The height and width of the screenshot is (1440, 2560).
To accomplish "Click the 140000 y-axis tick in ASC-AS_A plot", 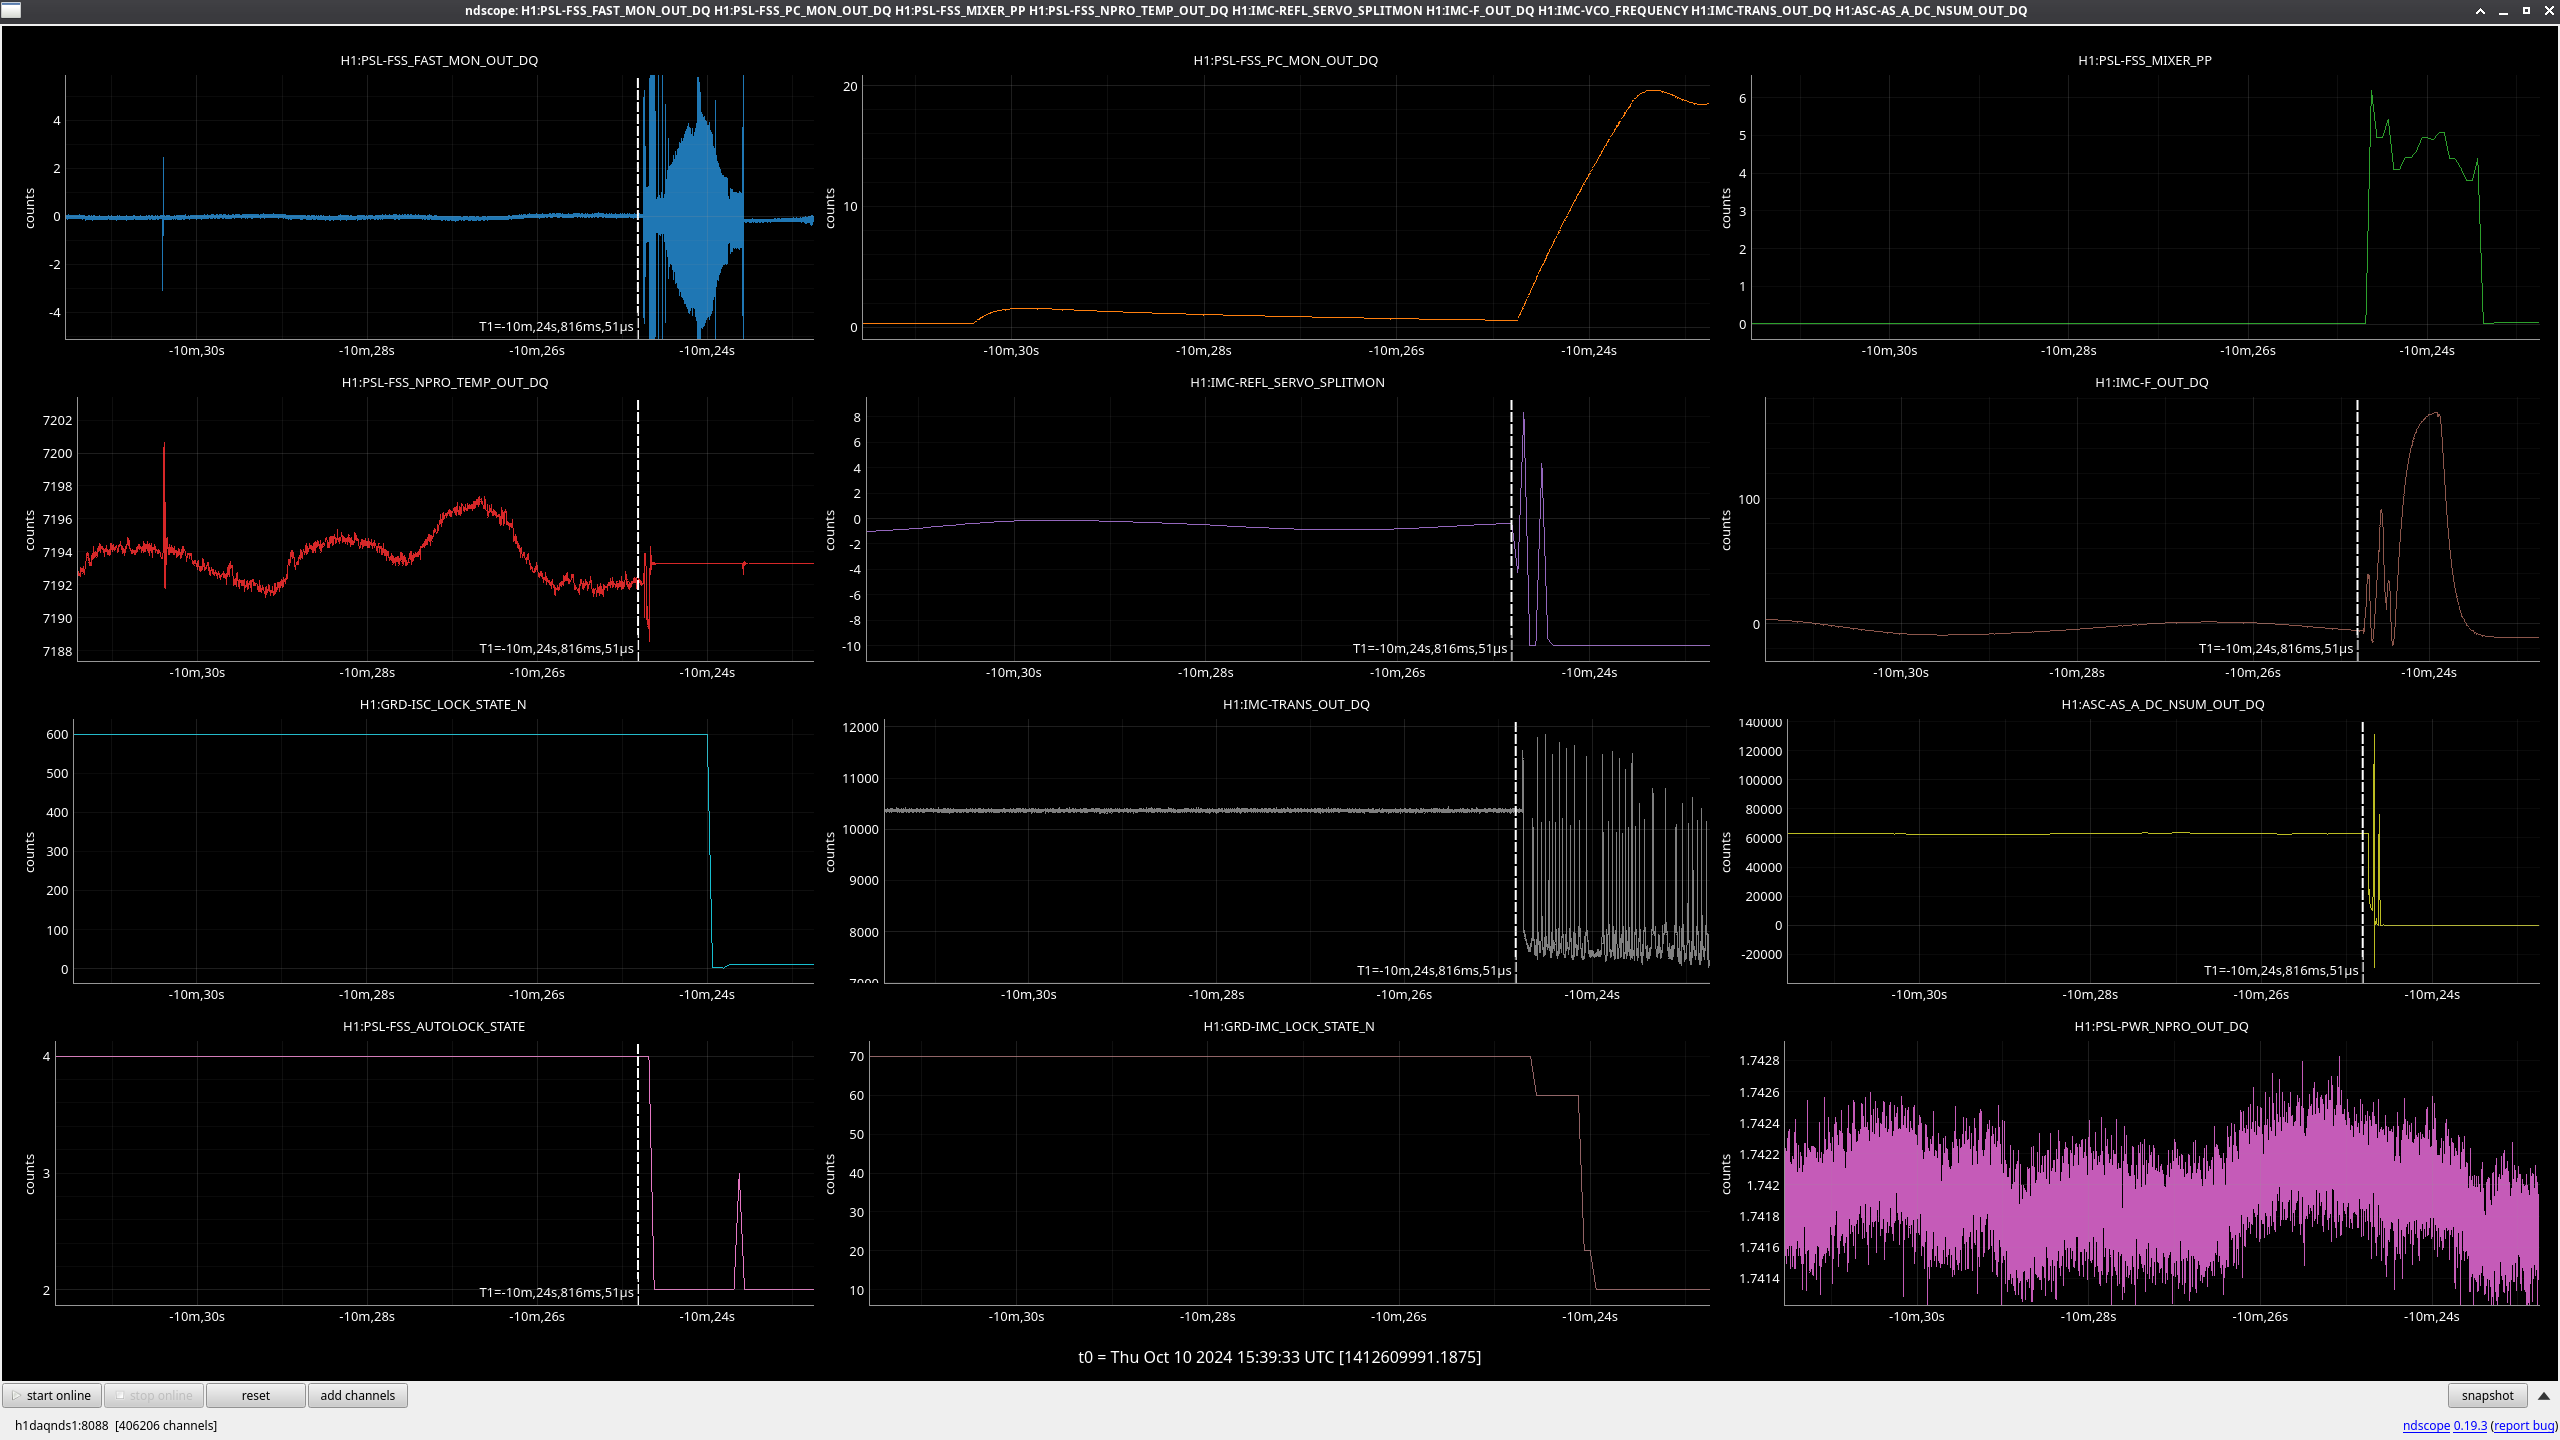I will (x=1760, y=722).
